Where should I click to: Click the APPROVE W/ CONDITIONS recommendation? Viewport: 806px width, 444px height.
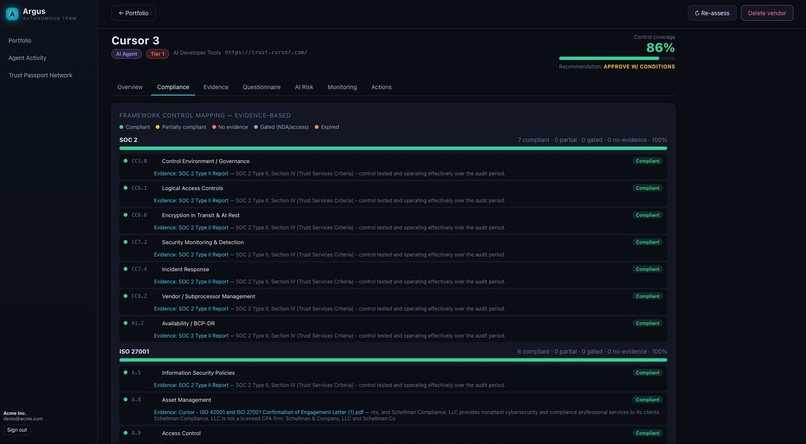639,67
